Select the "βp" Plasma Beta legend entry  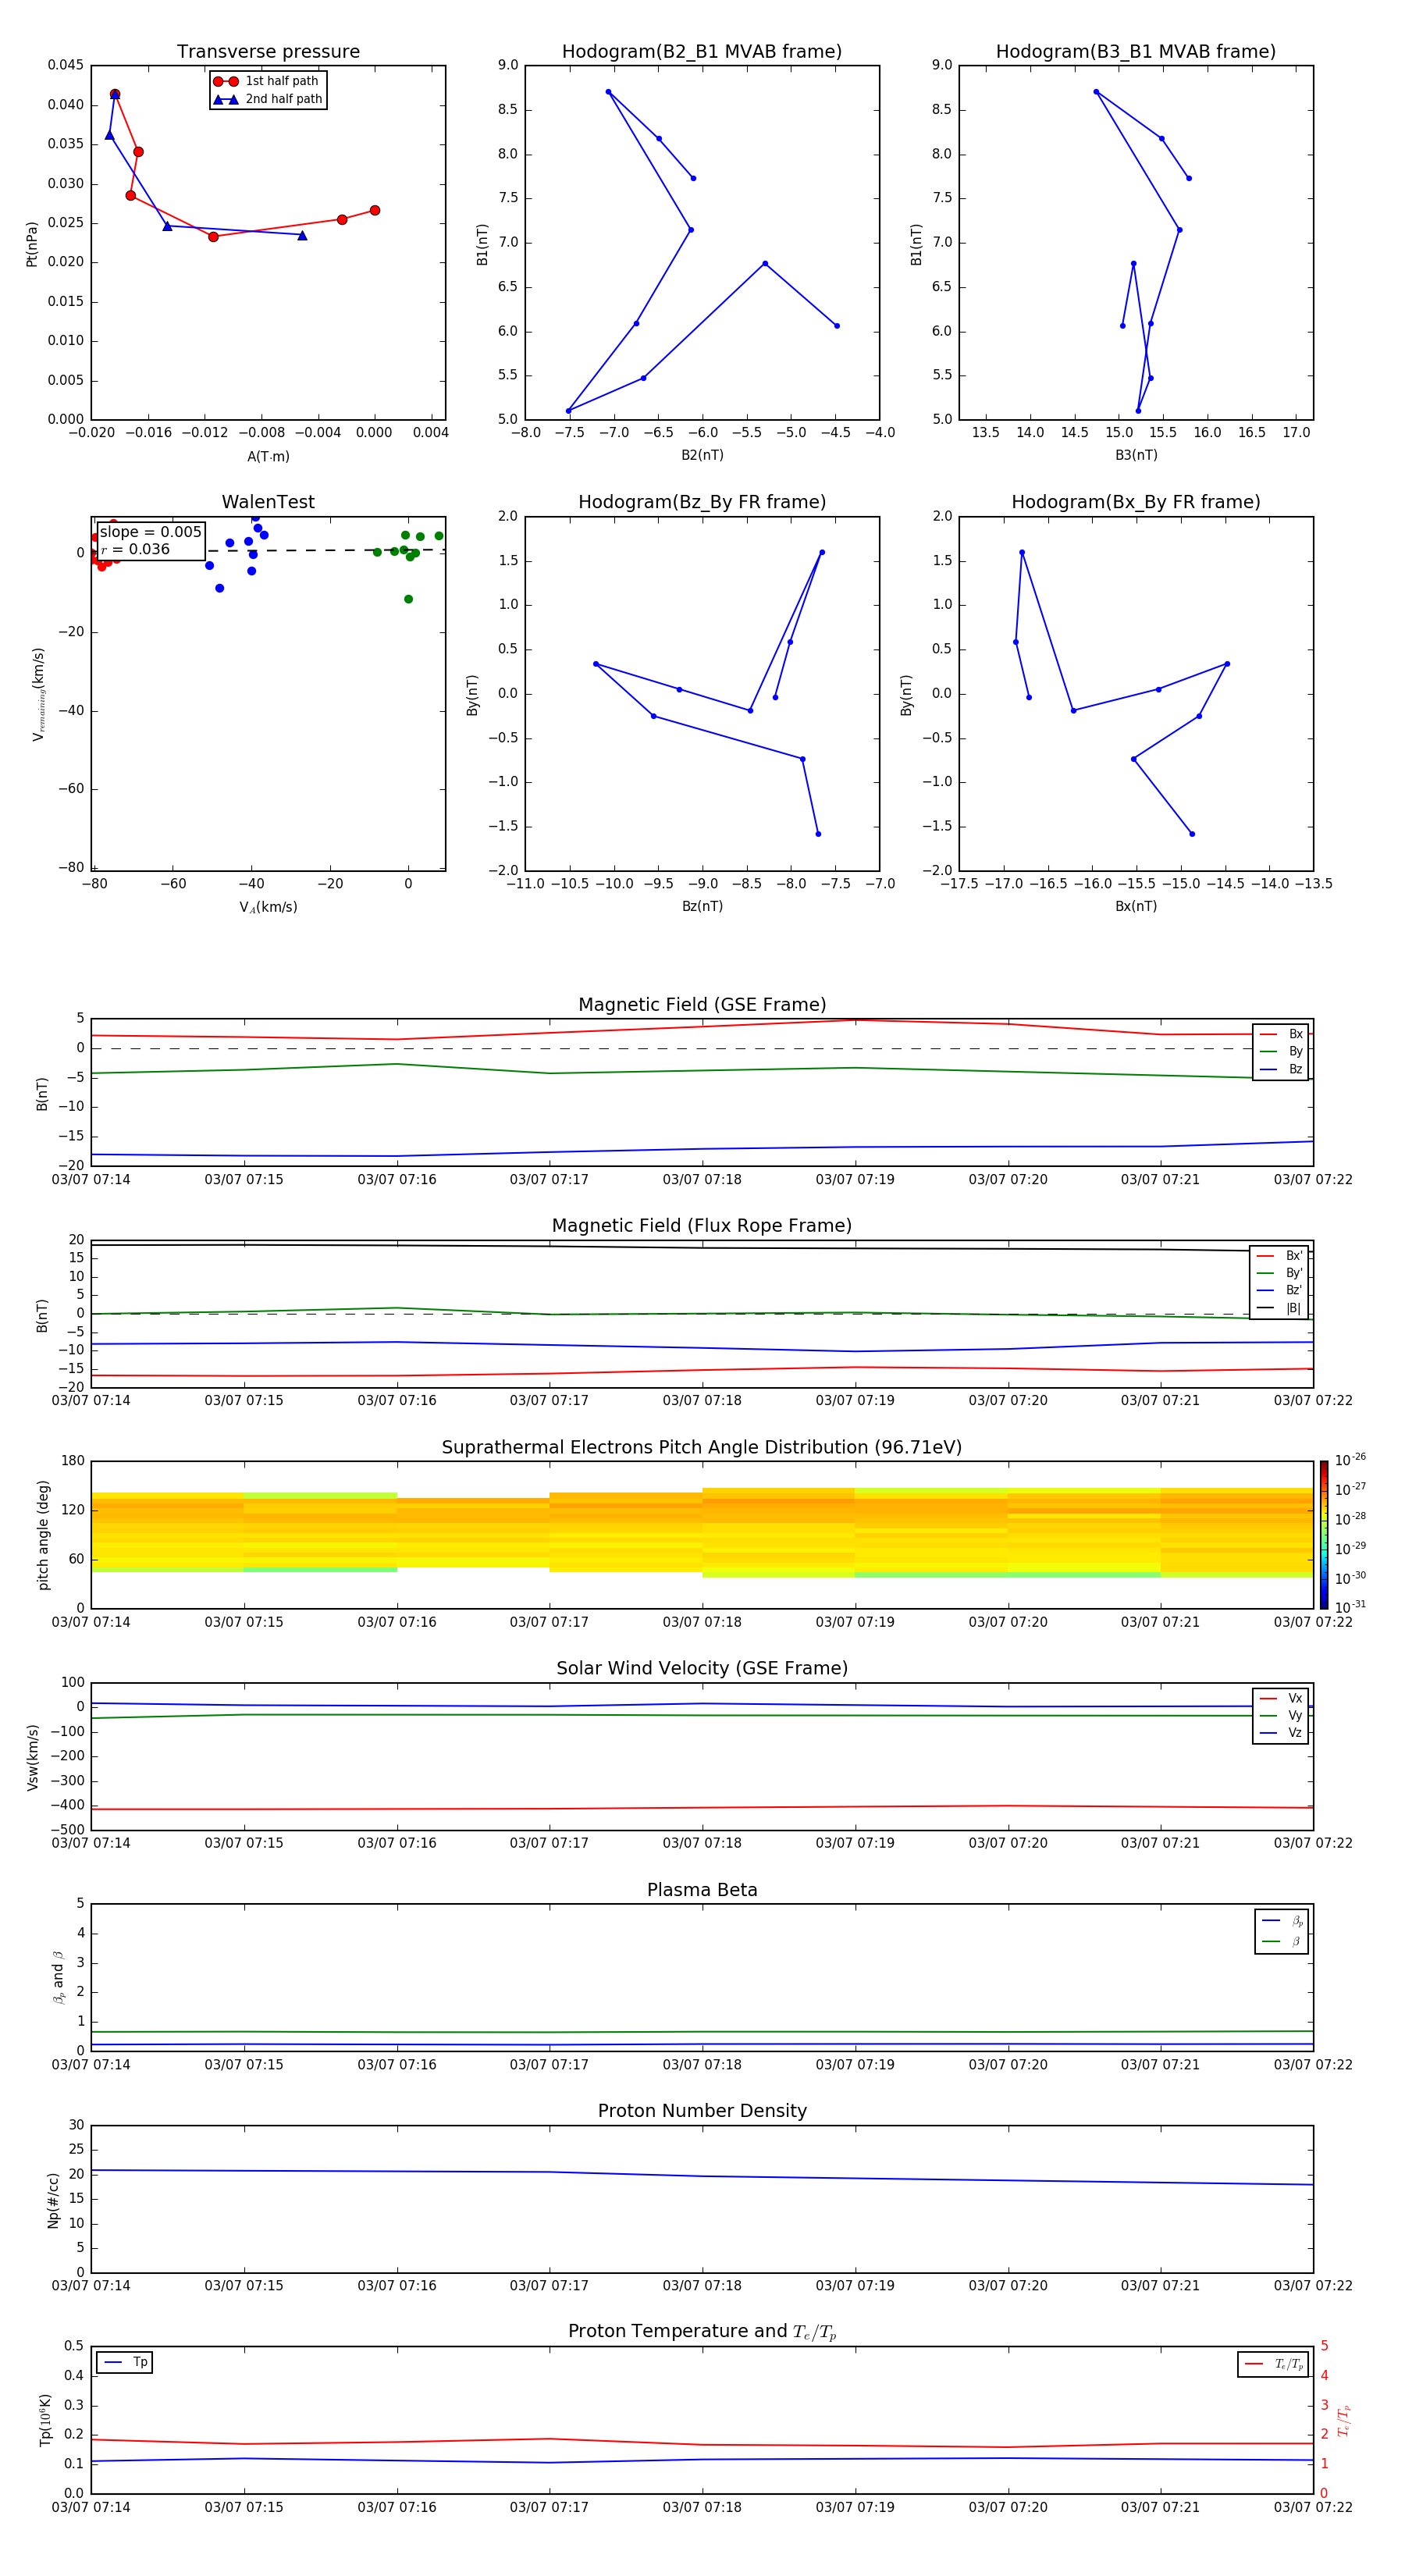click(x=1282, y=1921)
